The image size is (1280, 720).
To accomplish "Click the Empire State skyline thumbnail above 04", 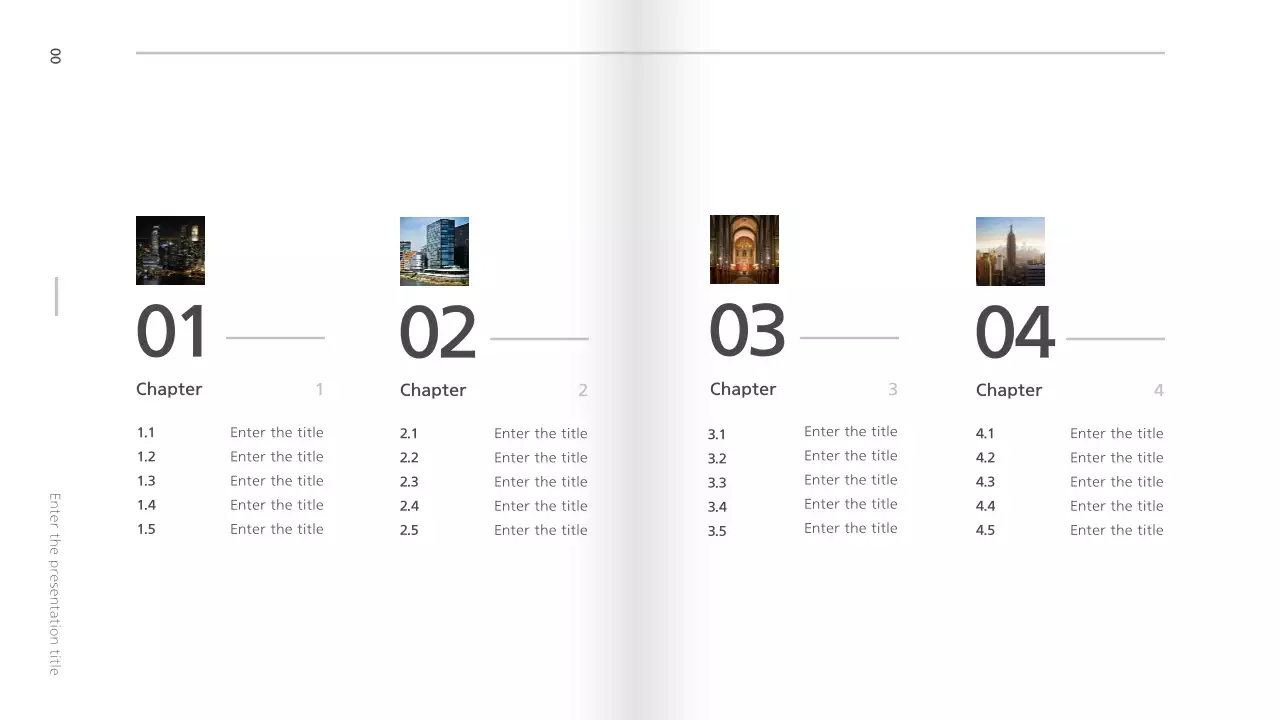I will (1010, 250).
